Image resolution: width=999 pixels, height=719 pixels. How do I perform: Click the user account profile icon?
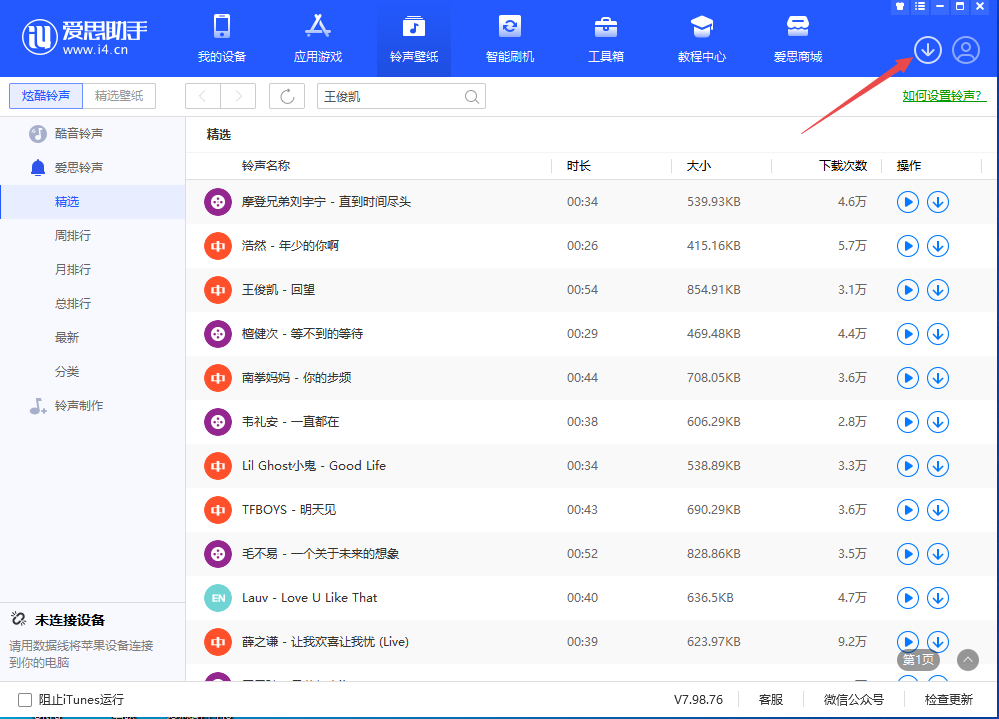(965, 50)
